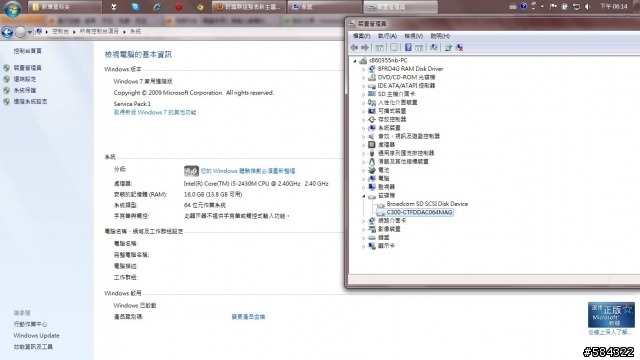Open 效能資訊及工具 link in sidebar
The image size is (640, 360).
(x=33, y=347)
